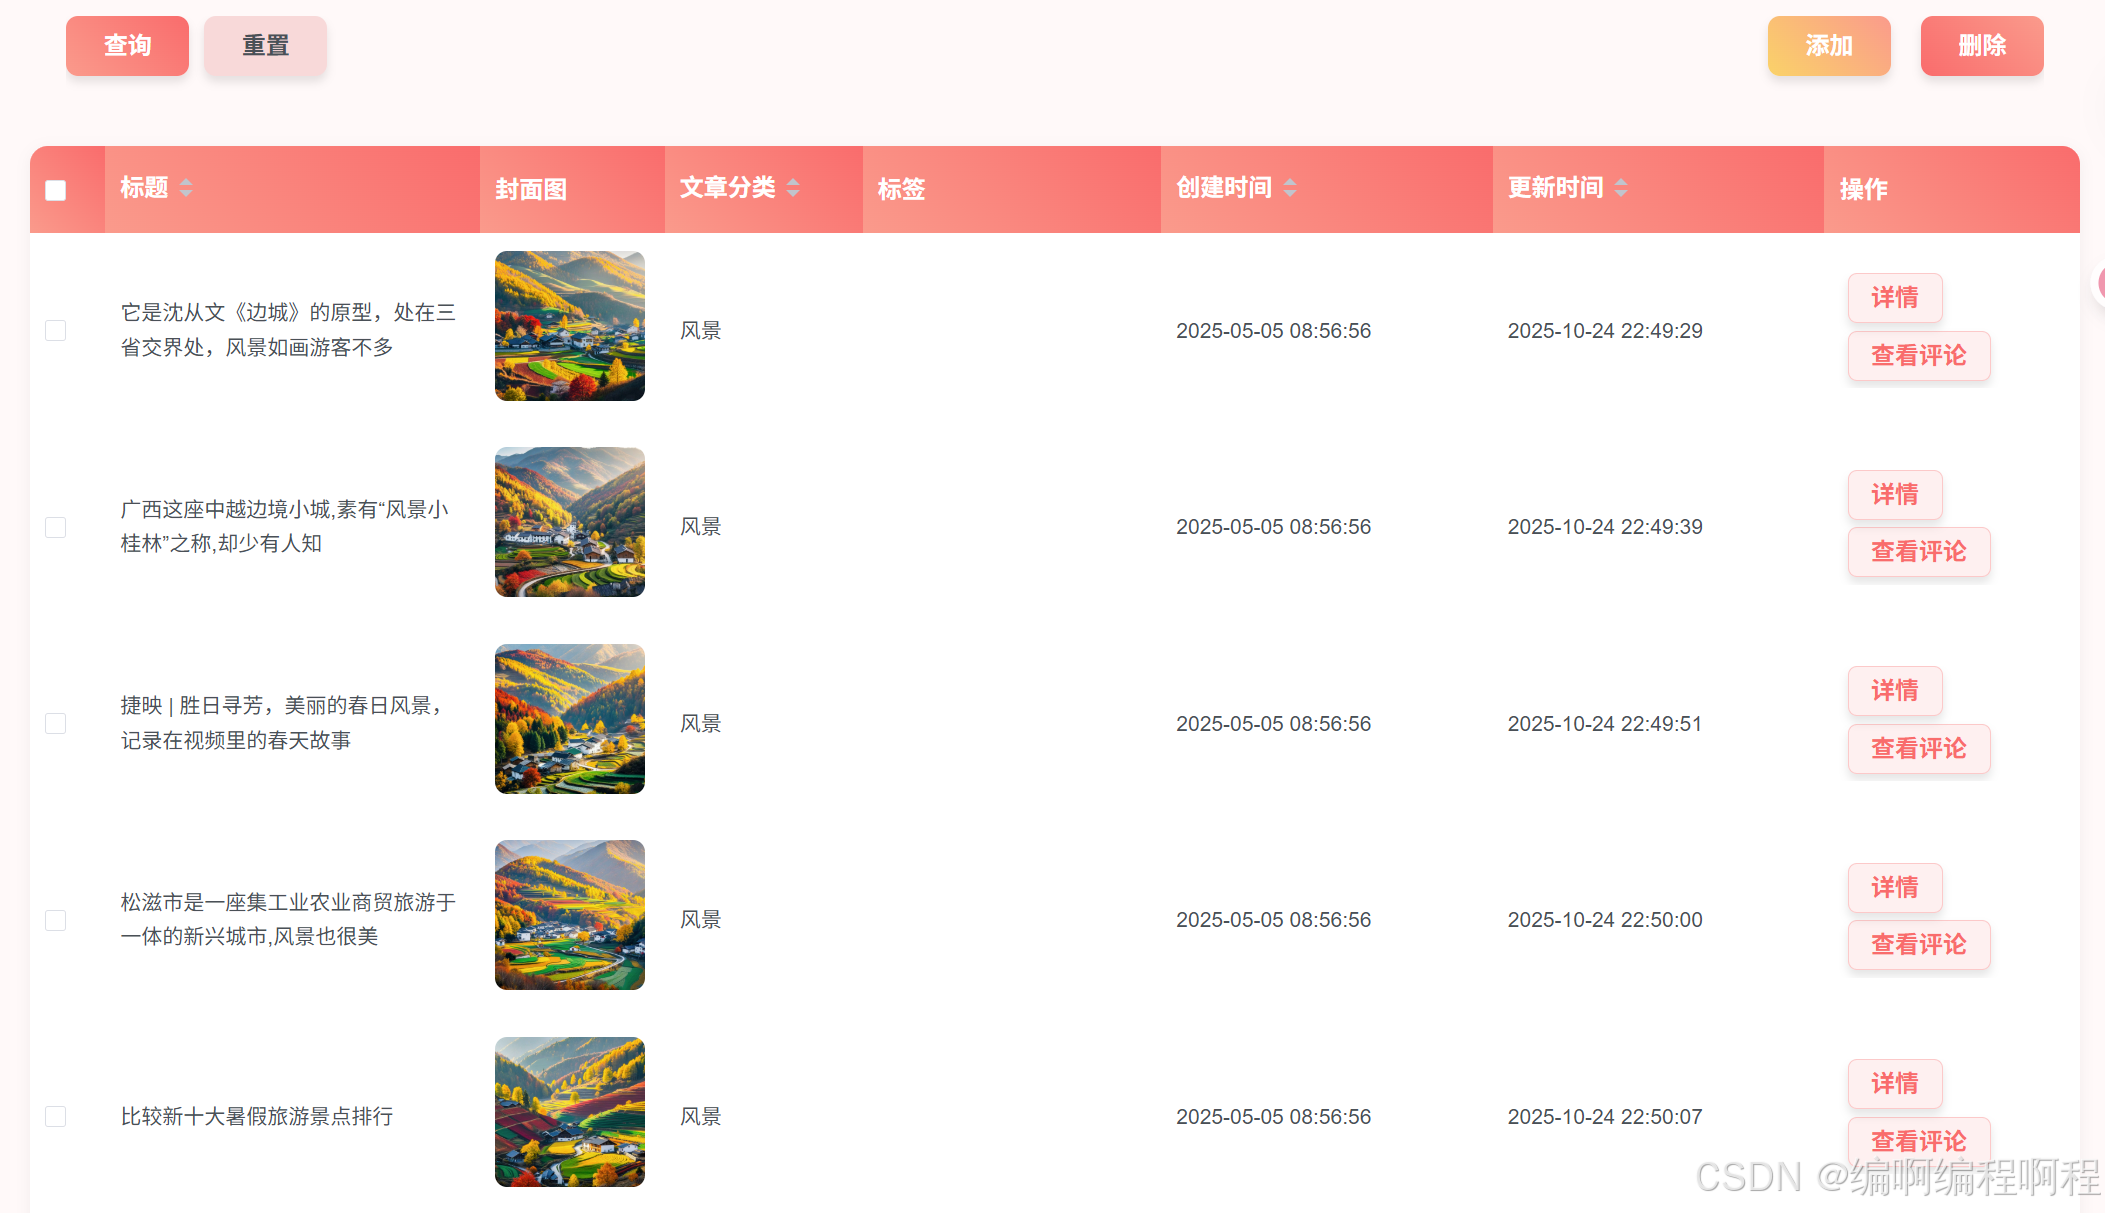Click the sort arrows beside 更新时间 header
2105x1213 pixels.
pyautogui.click(x=1621, y=188)
